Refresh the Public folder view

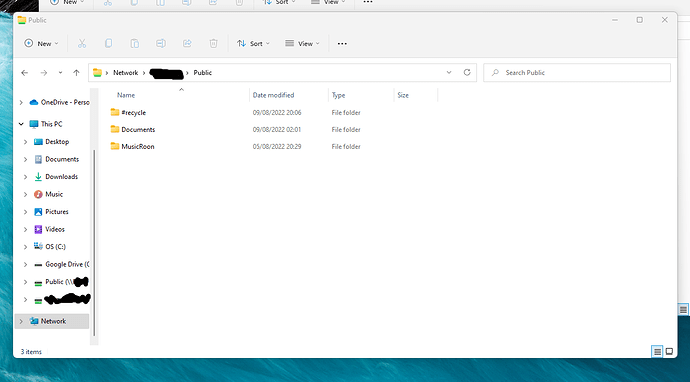(x=467, y=72)
